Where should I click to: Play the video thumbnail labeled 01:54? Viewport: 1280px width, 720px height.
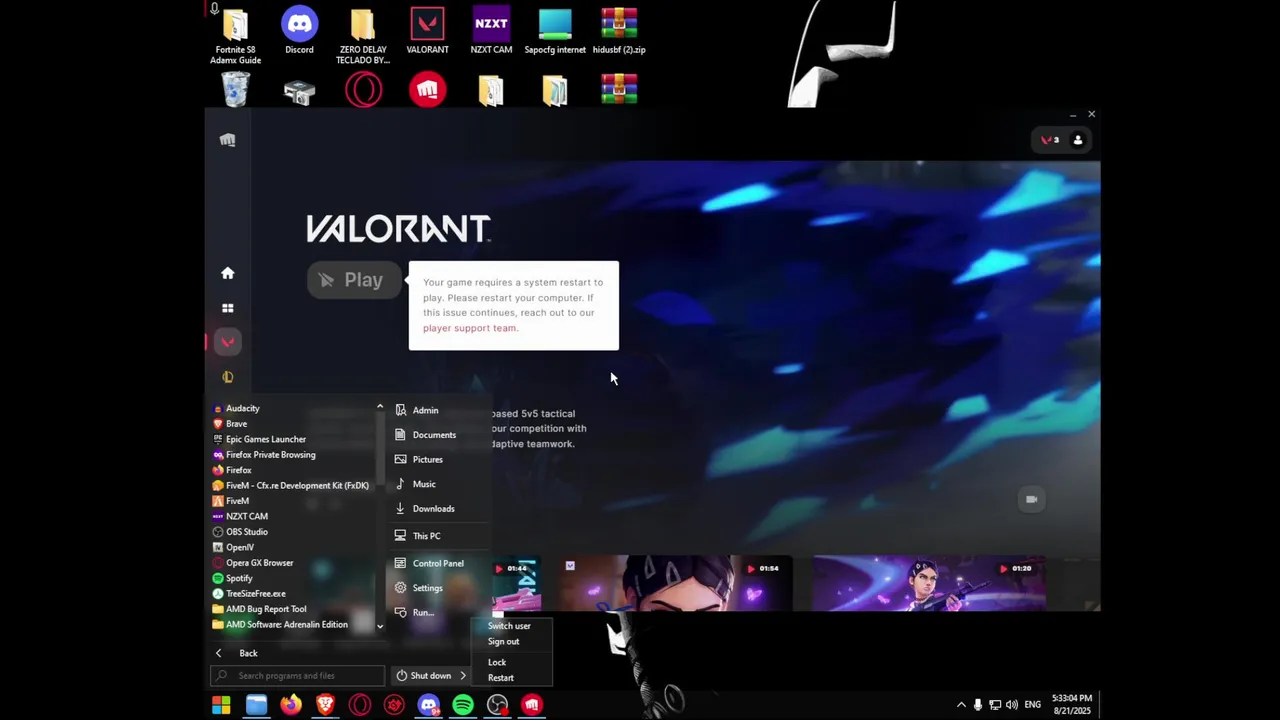tap(675, 583)
